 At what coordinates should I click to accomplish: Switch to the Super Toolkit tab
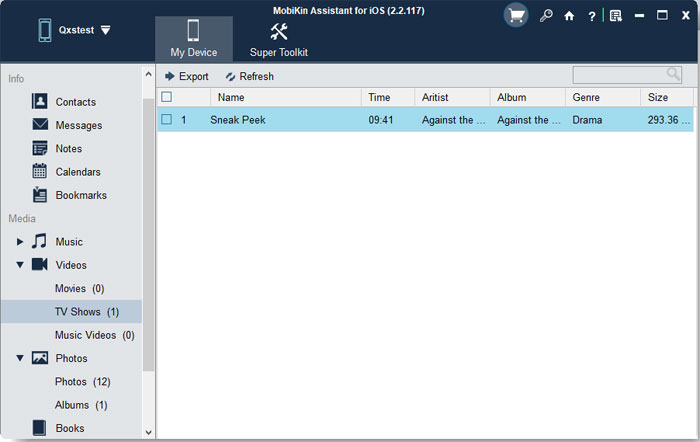click(279, 38)
